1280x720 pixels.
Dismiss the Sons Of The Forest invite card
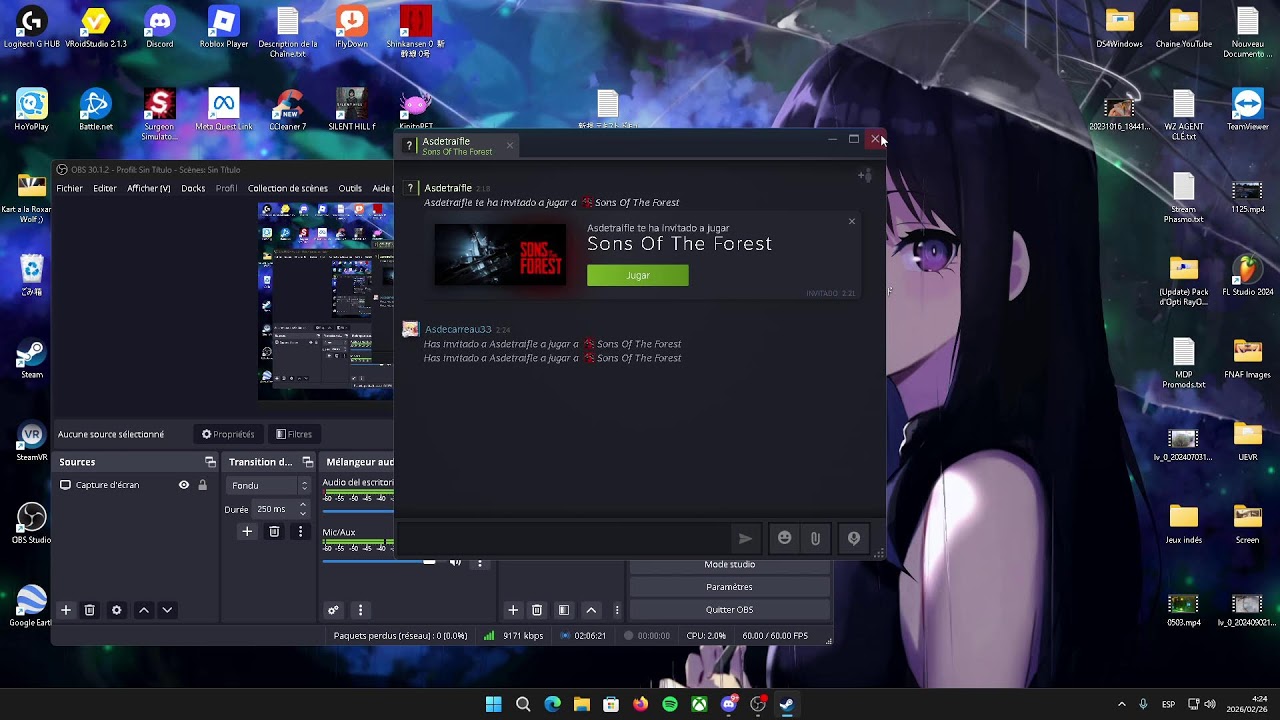[x=852, y=221]
